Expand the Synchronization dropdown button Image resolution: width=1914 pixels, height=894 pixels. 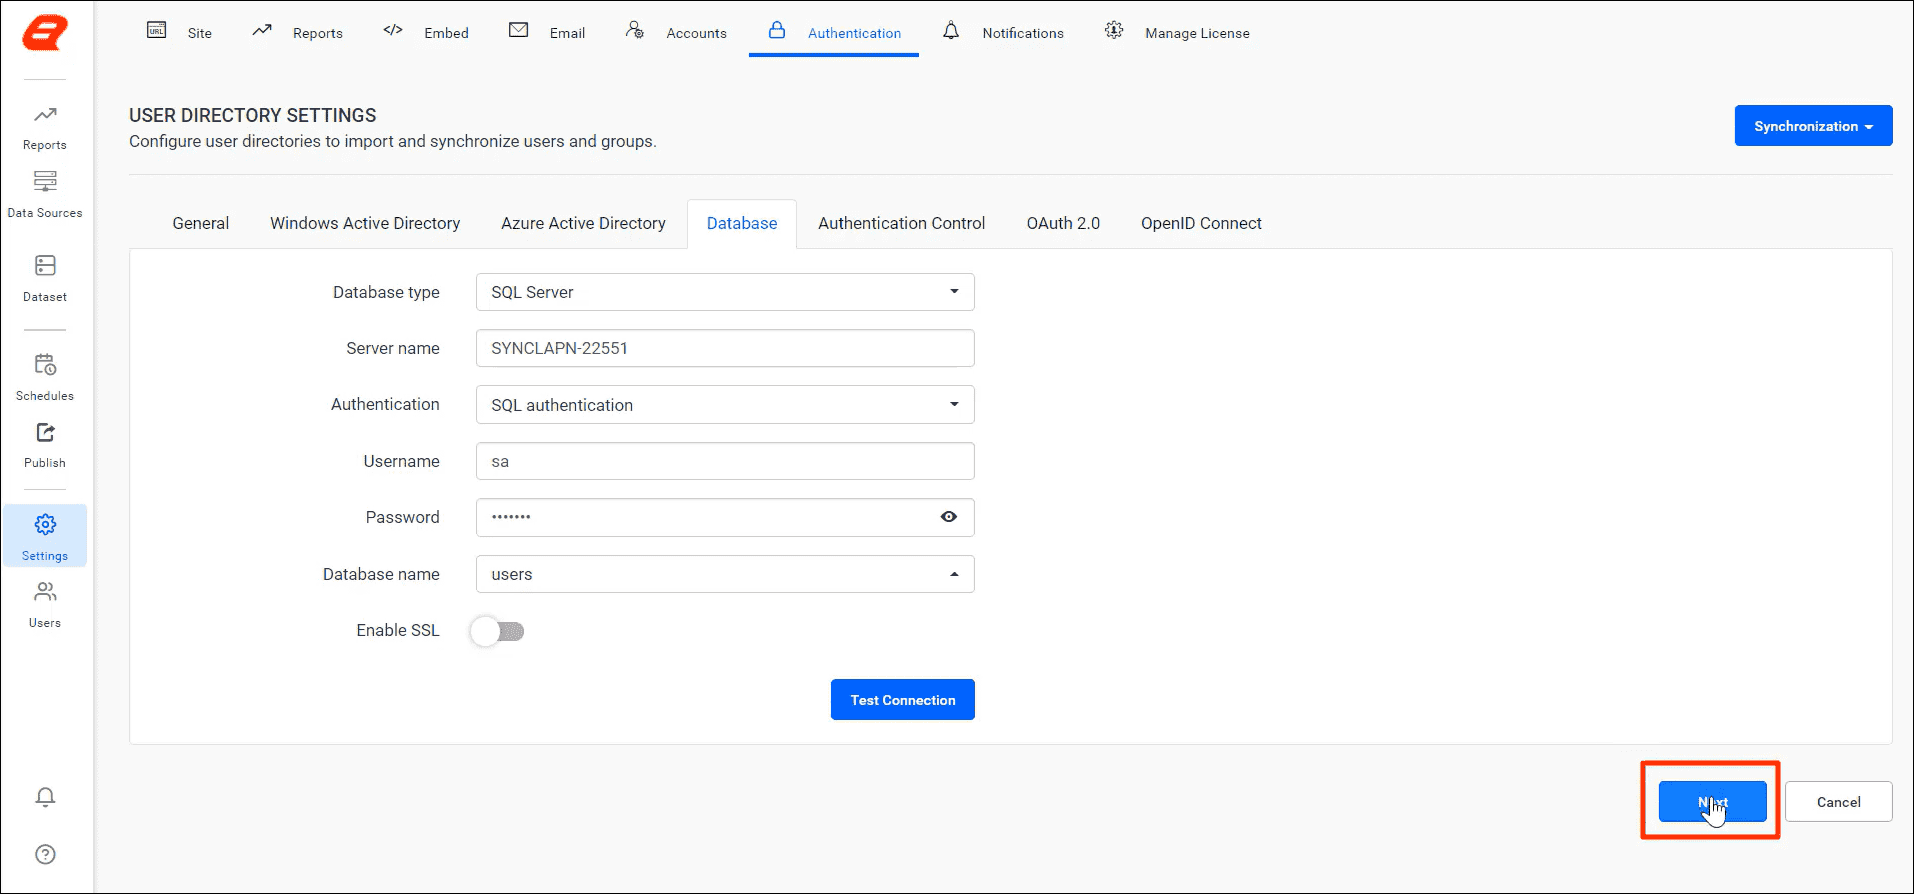click(1813, 126)
